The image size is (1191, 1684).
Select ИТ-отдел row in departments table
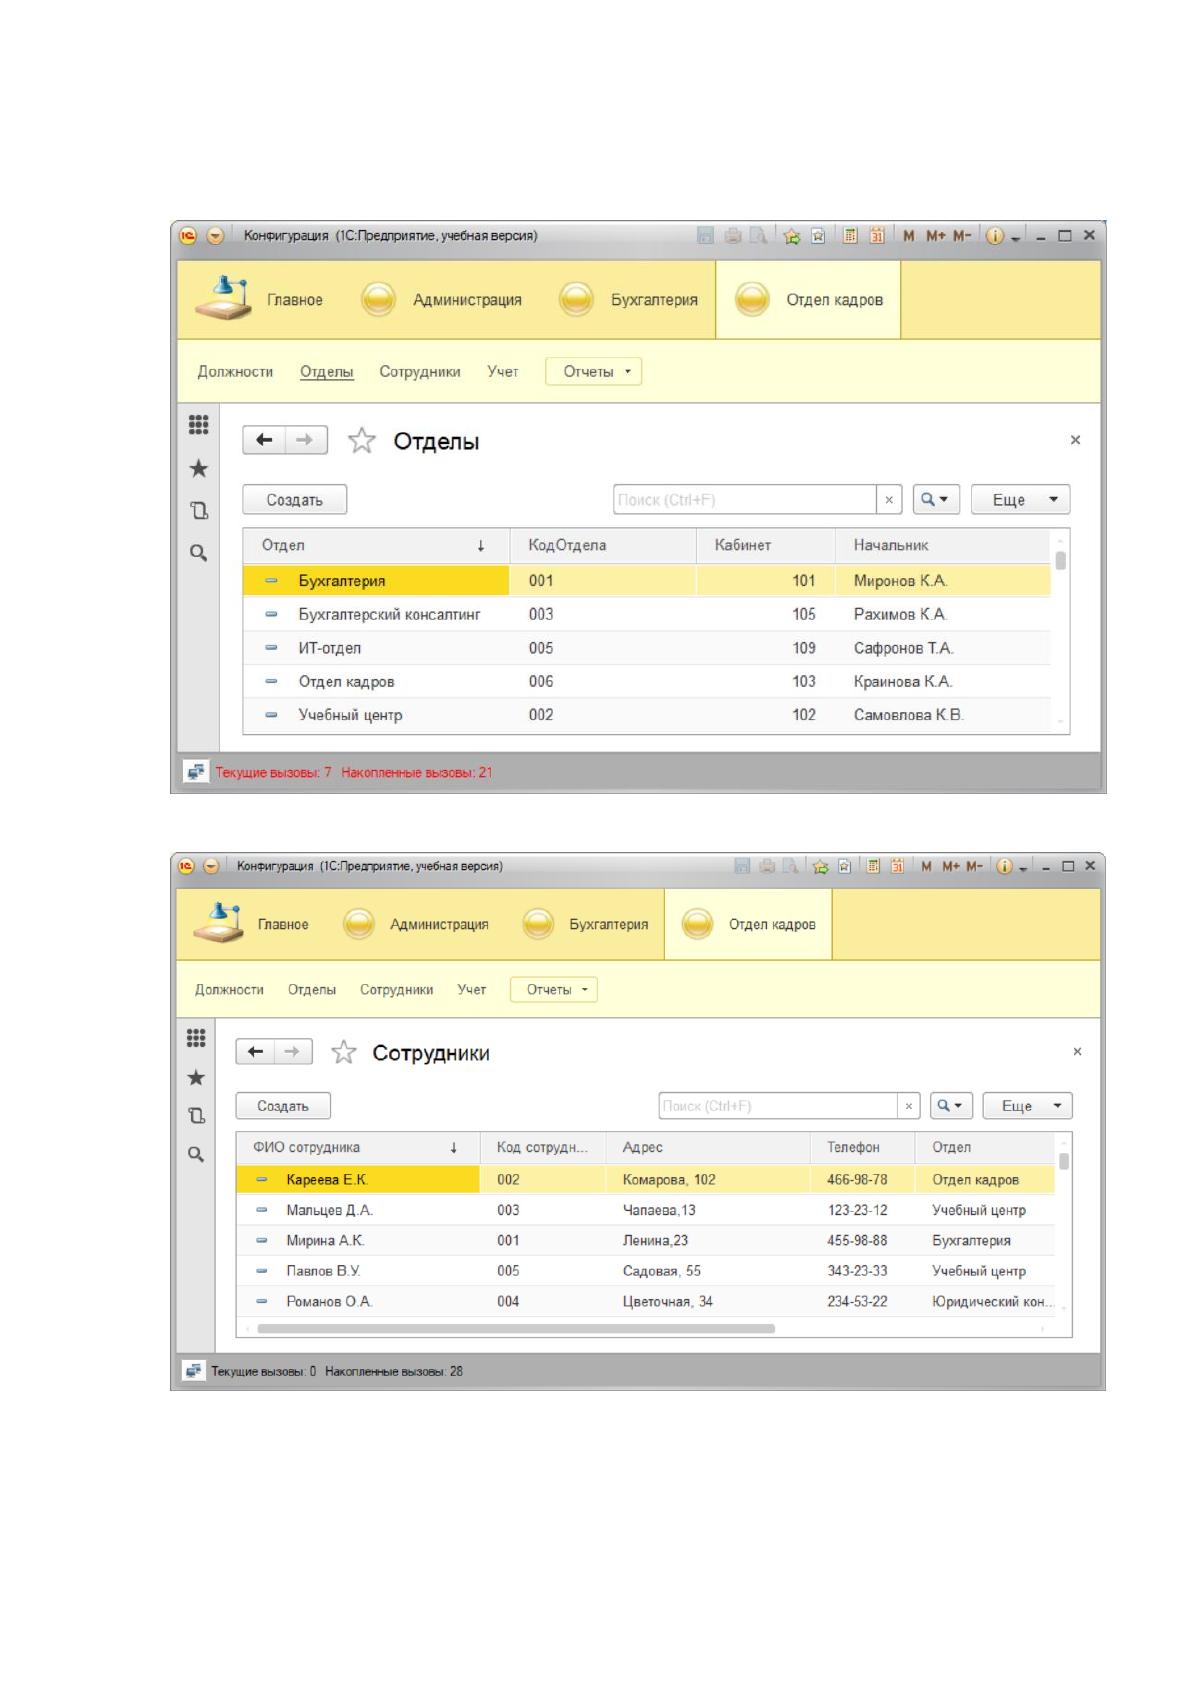646,648
